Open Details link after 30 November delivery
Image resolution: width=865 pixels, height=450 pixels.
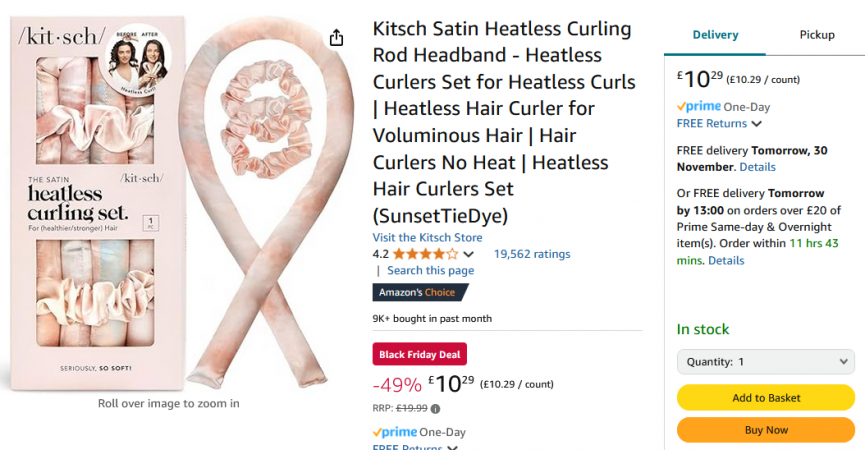point(757,167)
